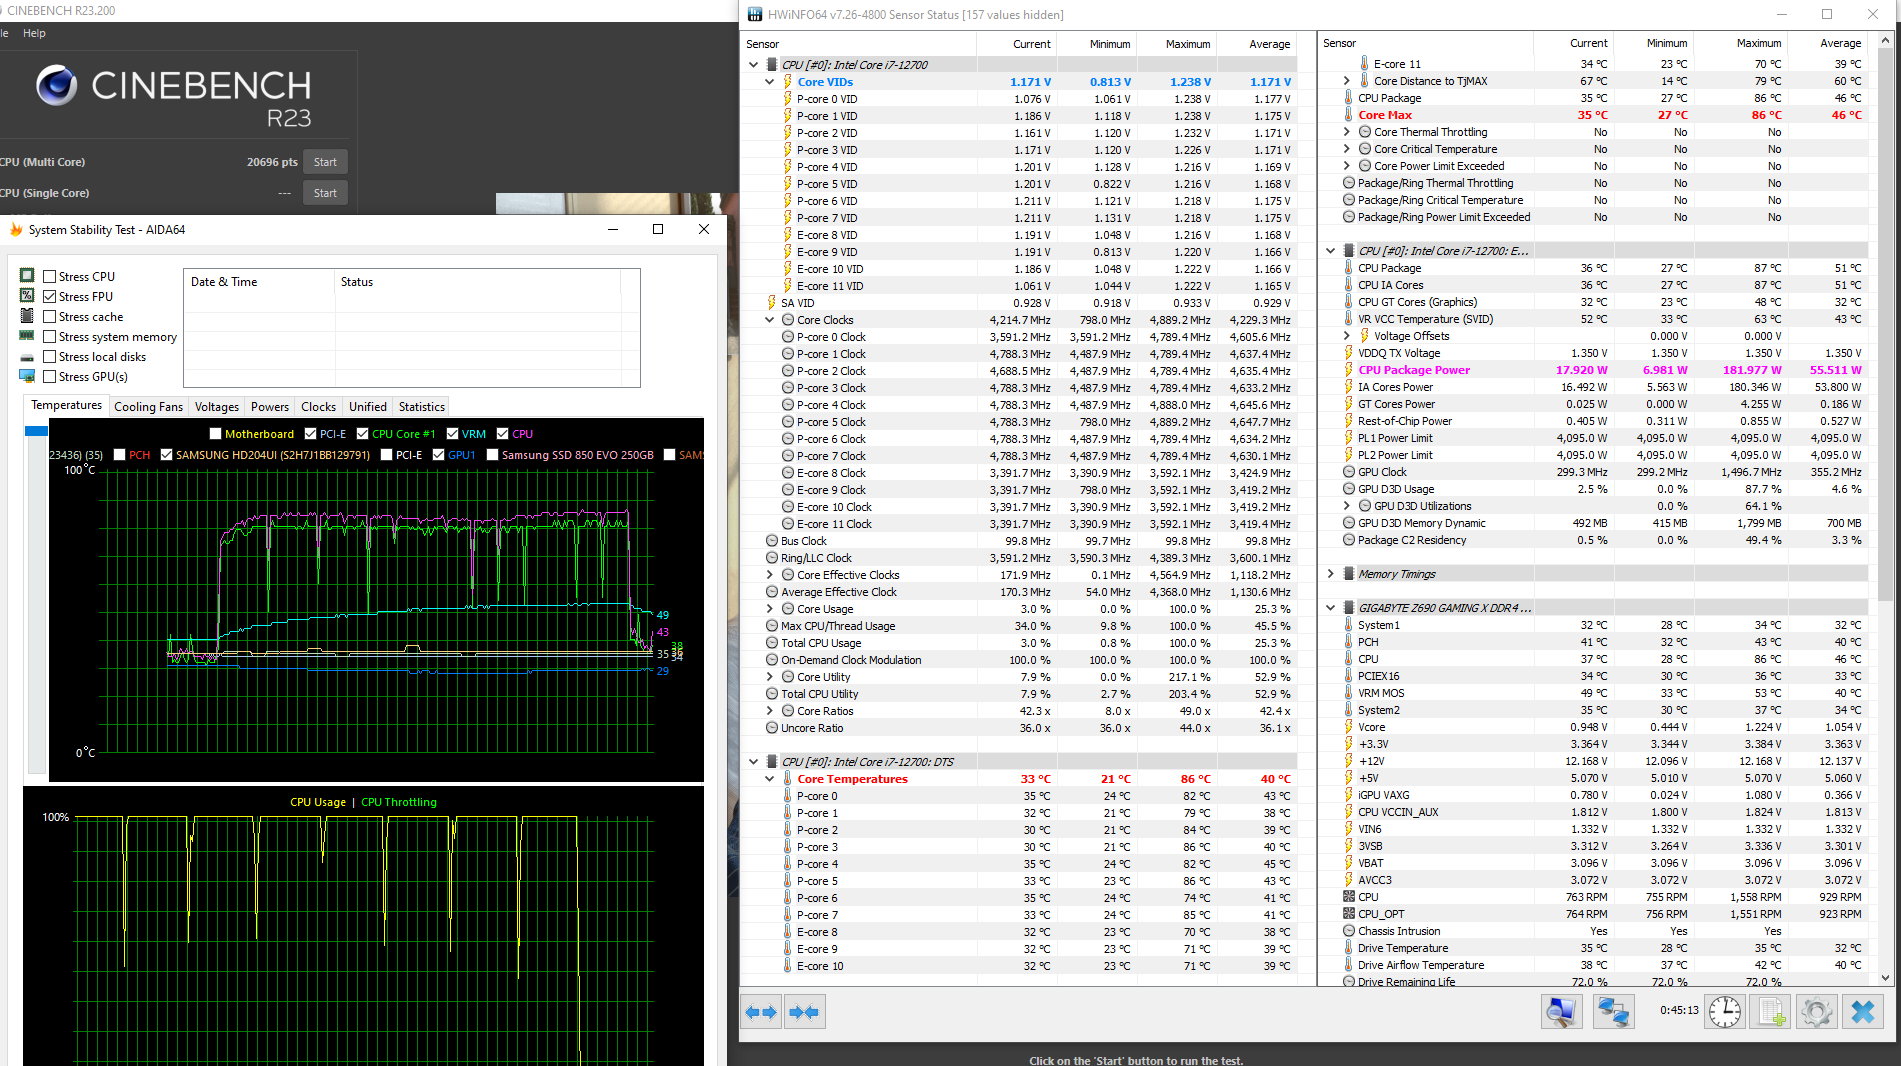Start the CPU Single Core benchmark
Screen dimensions: 1901x1066
coord(325,193)
